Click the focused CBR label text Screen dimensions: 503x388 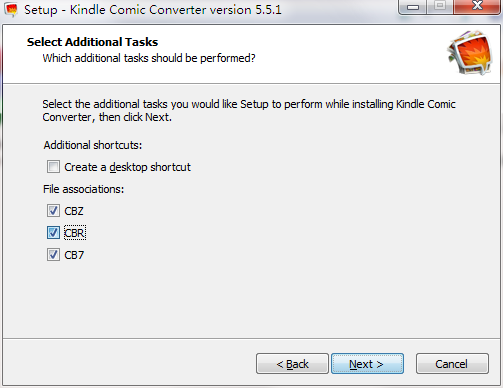click(x=74, y=233)
